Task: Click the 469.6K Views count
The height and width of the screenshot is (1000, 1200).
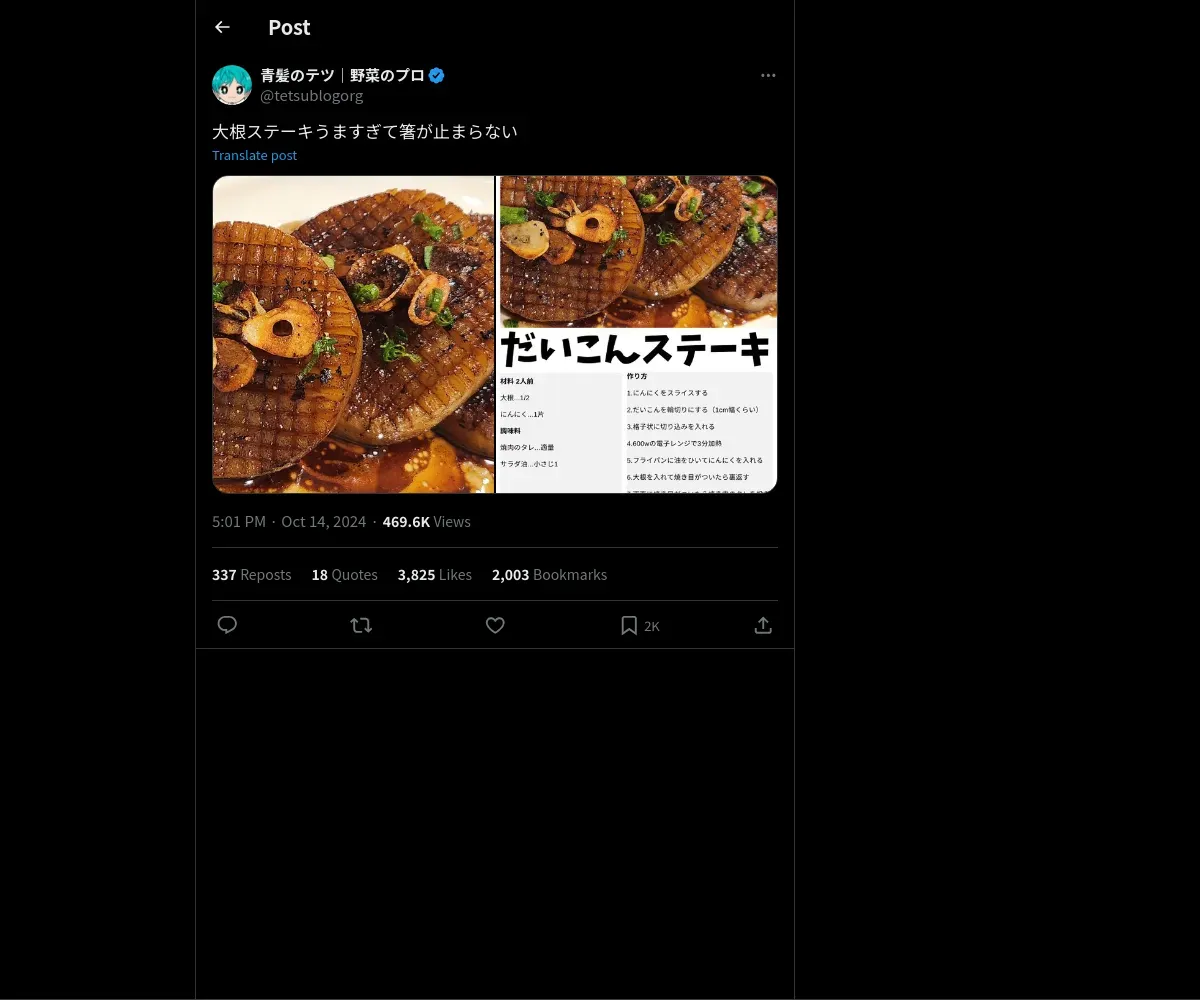Action: pyautogui.click(x=426, y=522)
